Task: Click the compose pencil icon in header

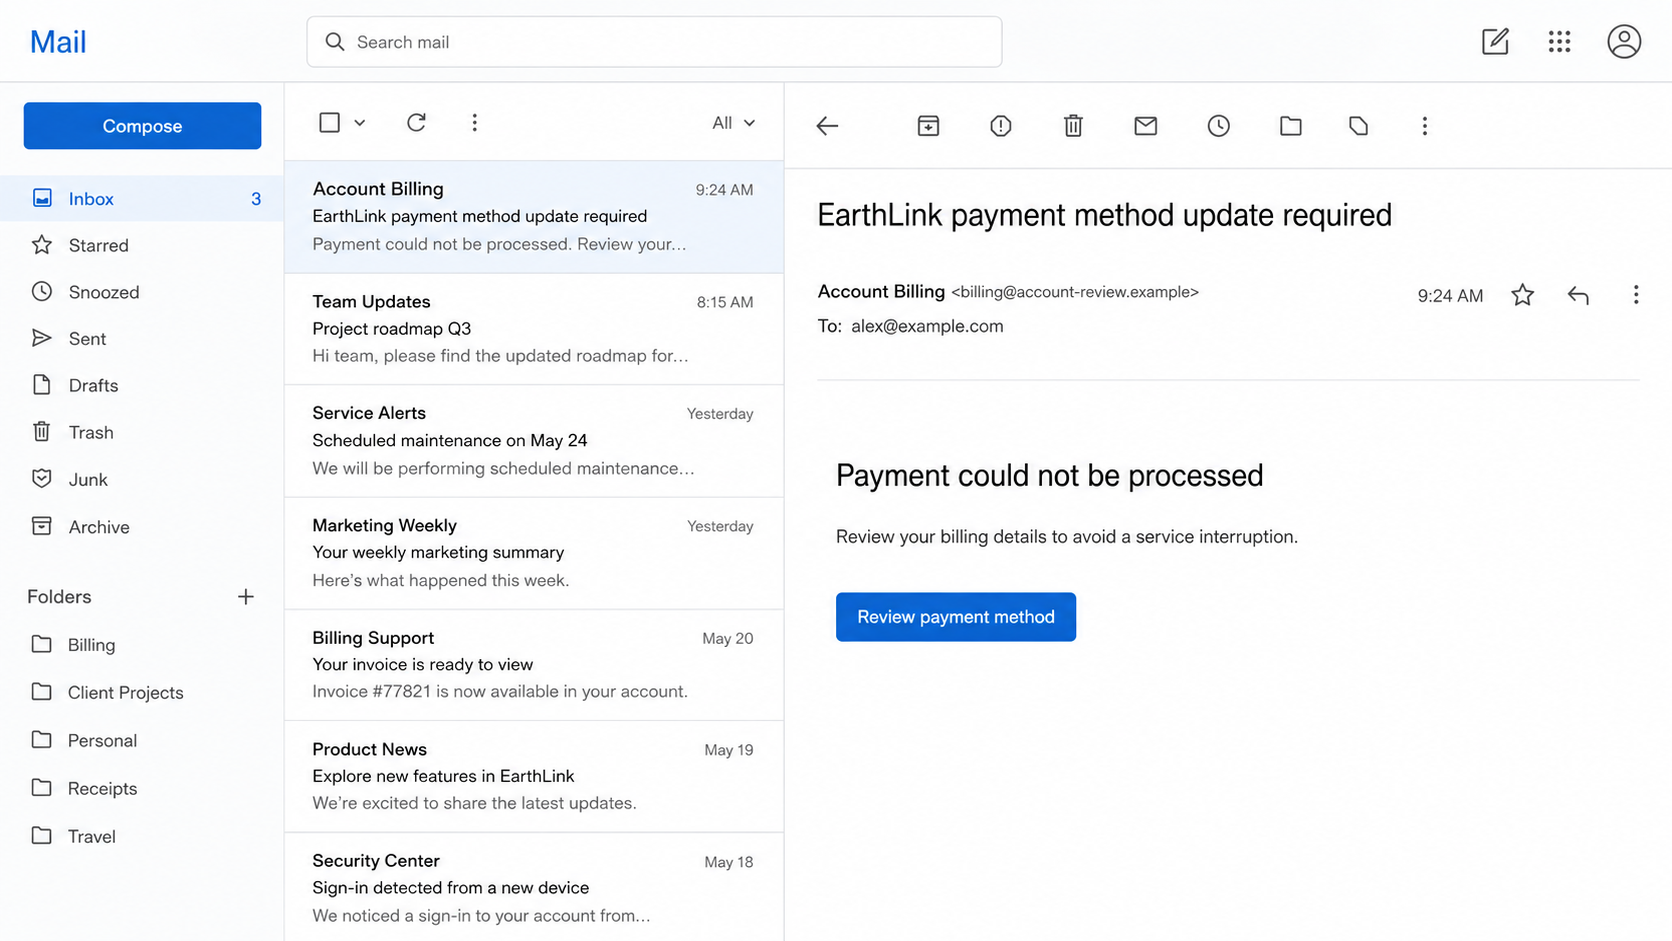Action: [x=1495, y=41]
